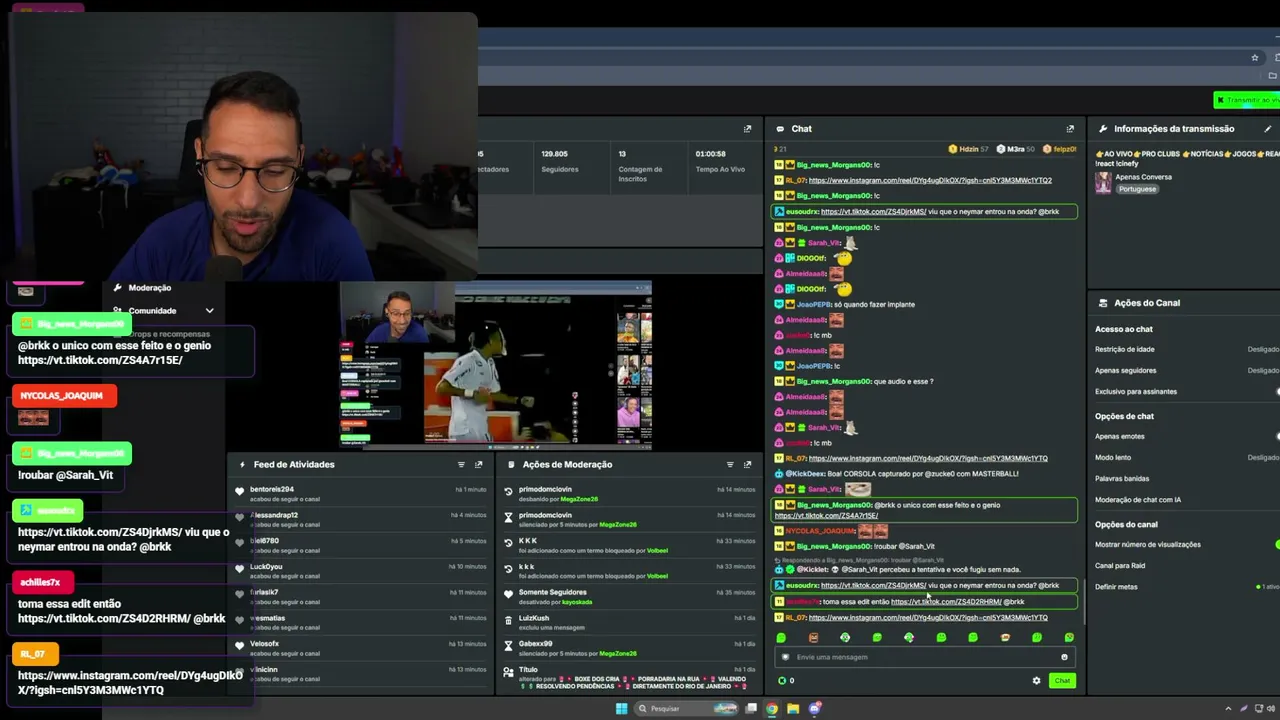Viewport: 1280px width, 720px height.
Task: Click the MegaZone26 name on the desbanido row
Action: pyautogui.click(x=579, y=499)
